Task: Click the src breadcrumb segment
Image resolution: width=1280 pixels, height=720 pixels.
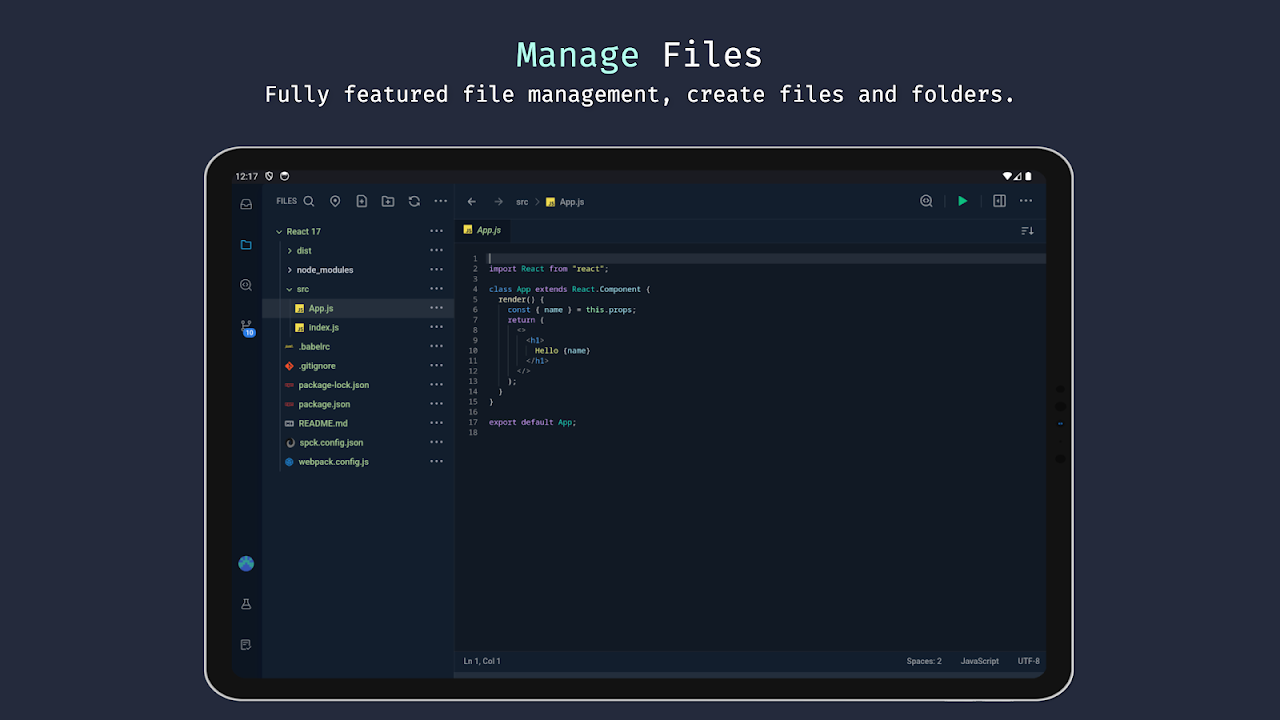Action: [522, 202]
